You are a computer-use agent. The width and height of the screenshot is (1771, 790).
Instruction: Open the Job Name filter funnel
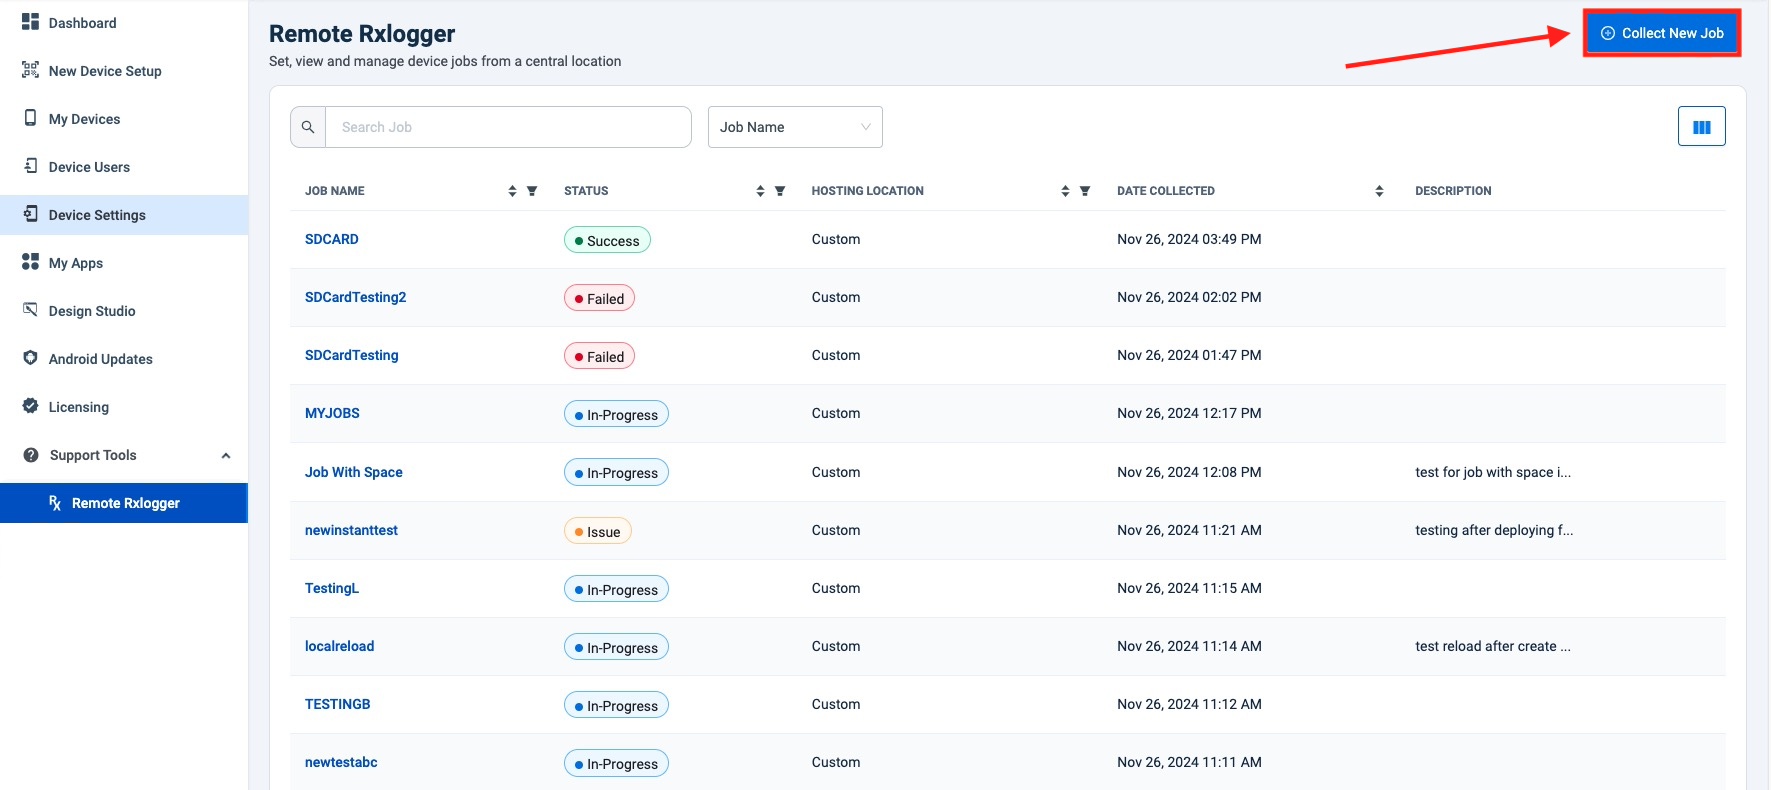532,191
